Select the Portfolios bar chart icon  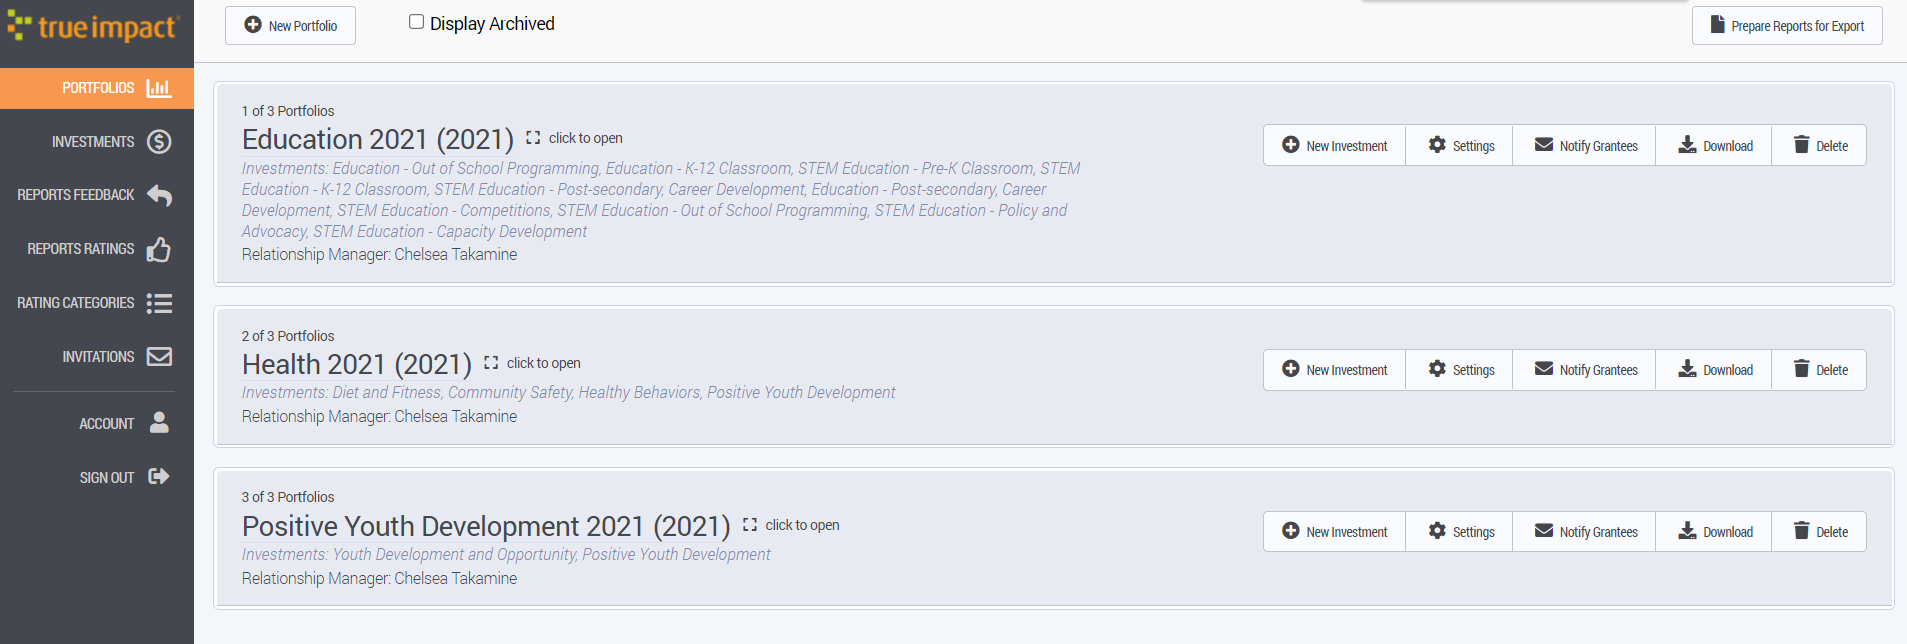coord(159,88)
